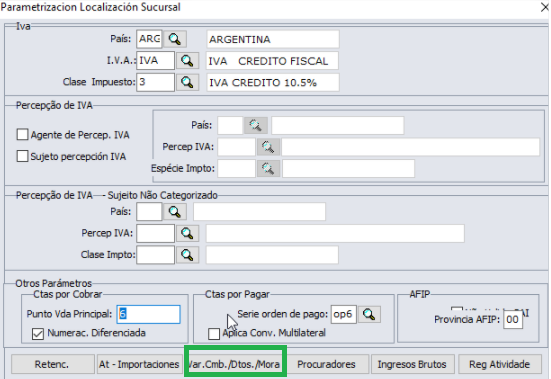Click disabled País lookup in Percepção de IVA
The width and height of the screenshot is (551, 379).
click(x=255, y=125)
